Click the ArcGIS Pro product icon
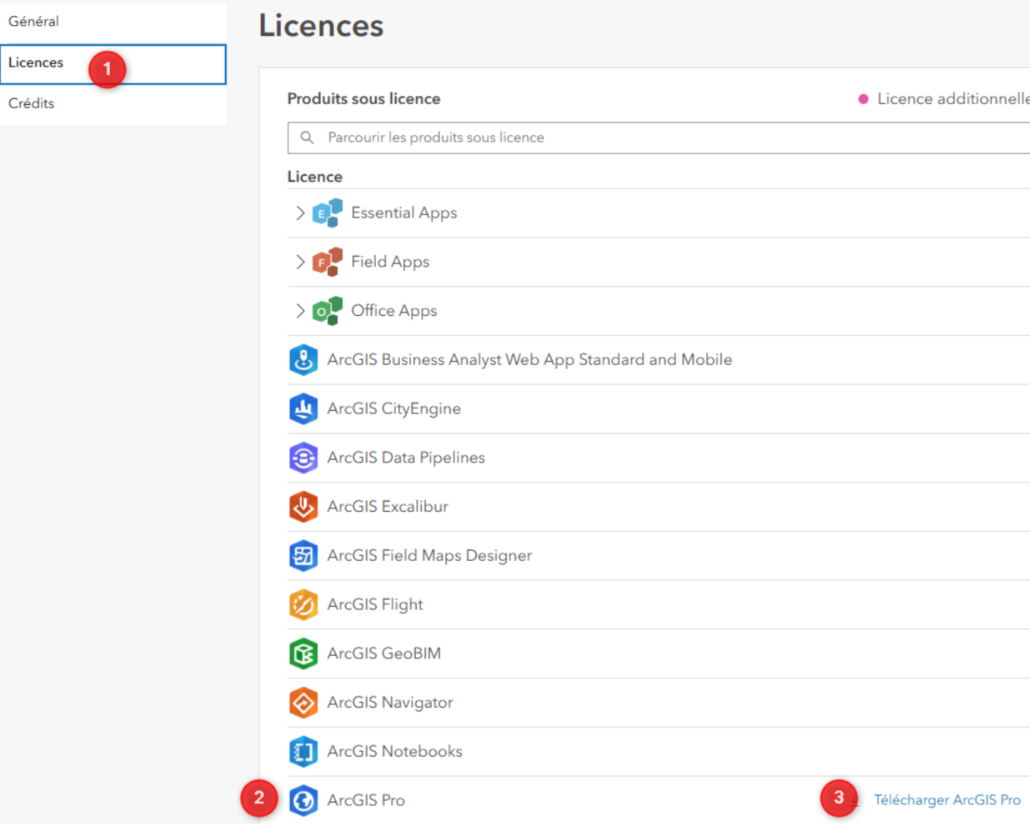The height and width of the screenshot is (824, 1030). (x=303, y=801)
